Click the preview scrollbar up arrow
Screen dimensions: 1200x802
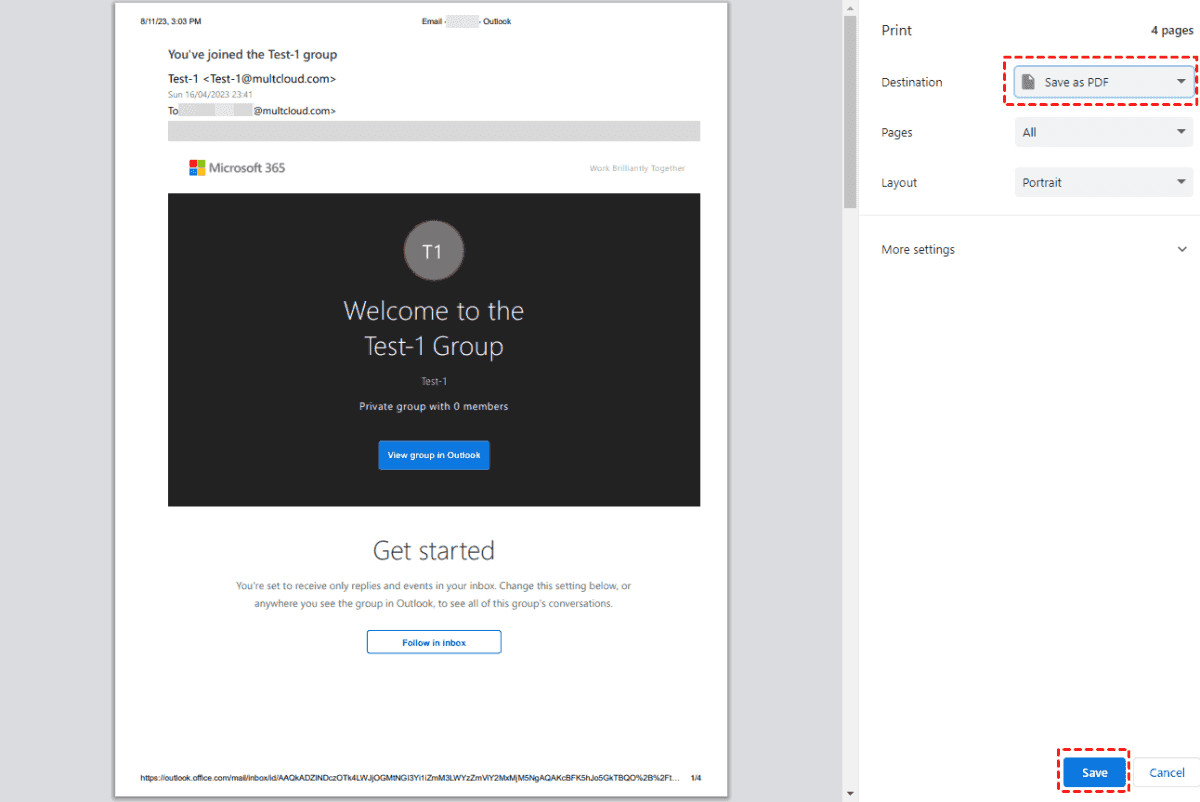(x=850, y=8)
